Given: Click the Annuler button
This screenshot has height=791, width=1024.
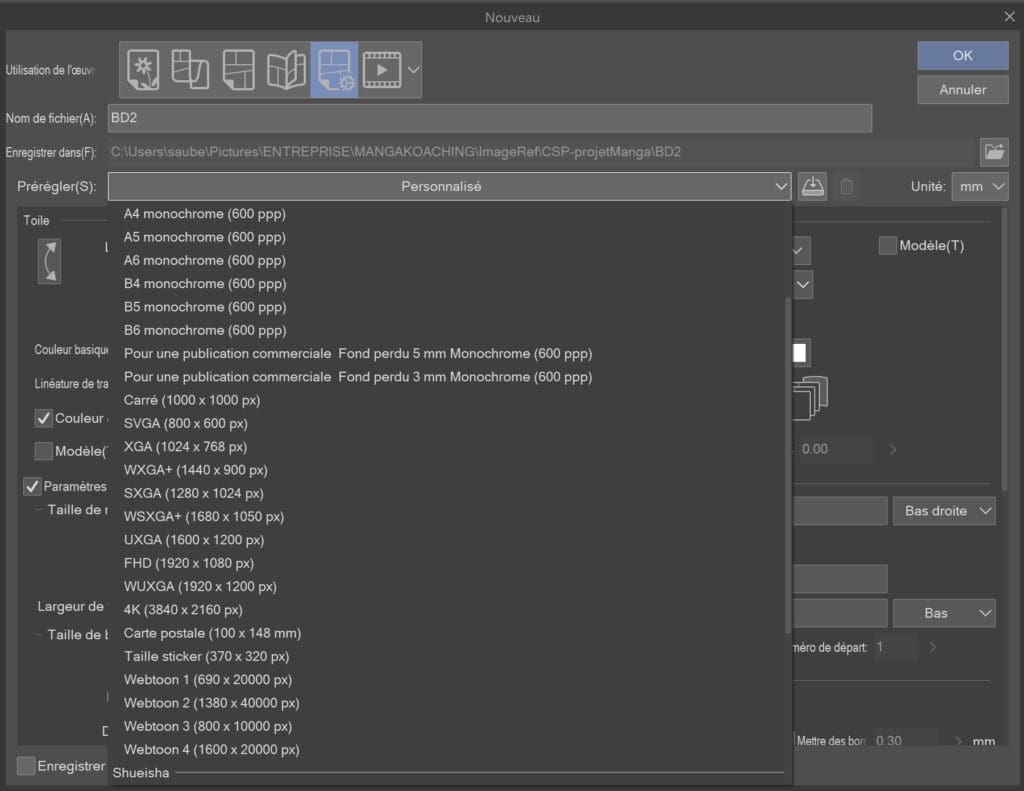Looking at the screenshot, I should tap(963, 89).
